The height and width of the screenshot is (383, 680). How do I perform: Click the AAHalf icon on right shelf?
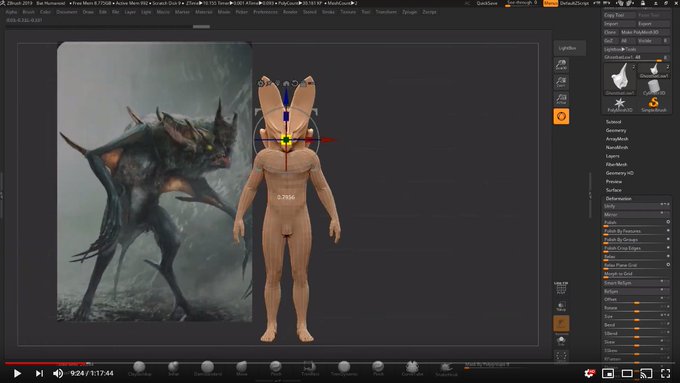click(x=561, y=99)
